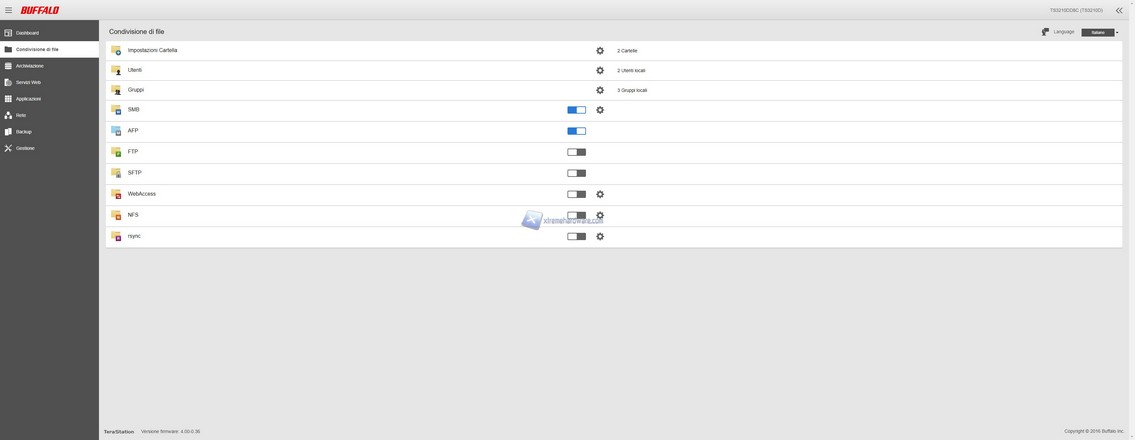Click the Impostazioni Cartella link

click(152, 50)
